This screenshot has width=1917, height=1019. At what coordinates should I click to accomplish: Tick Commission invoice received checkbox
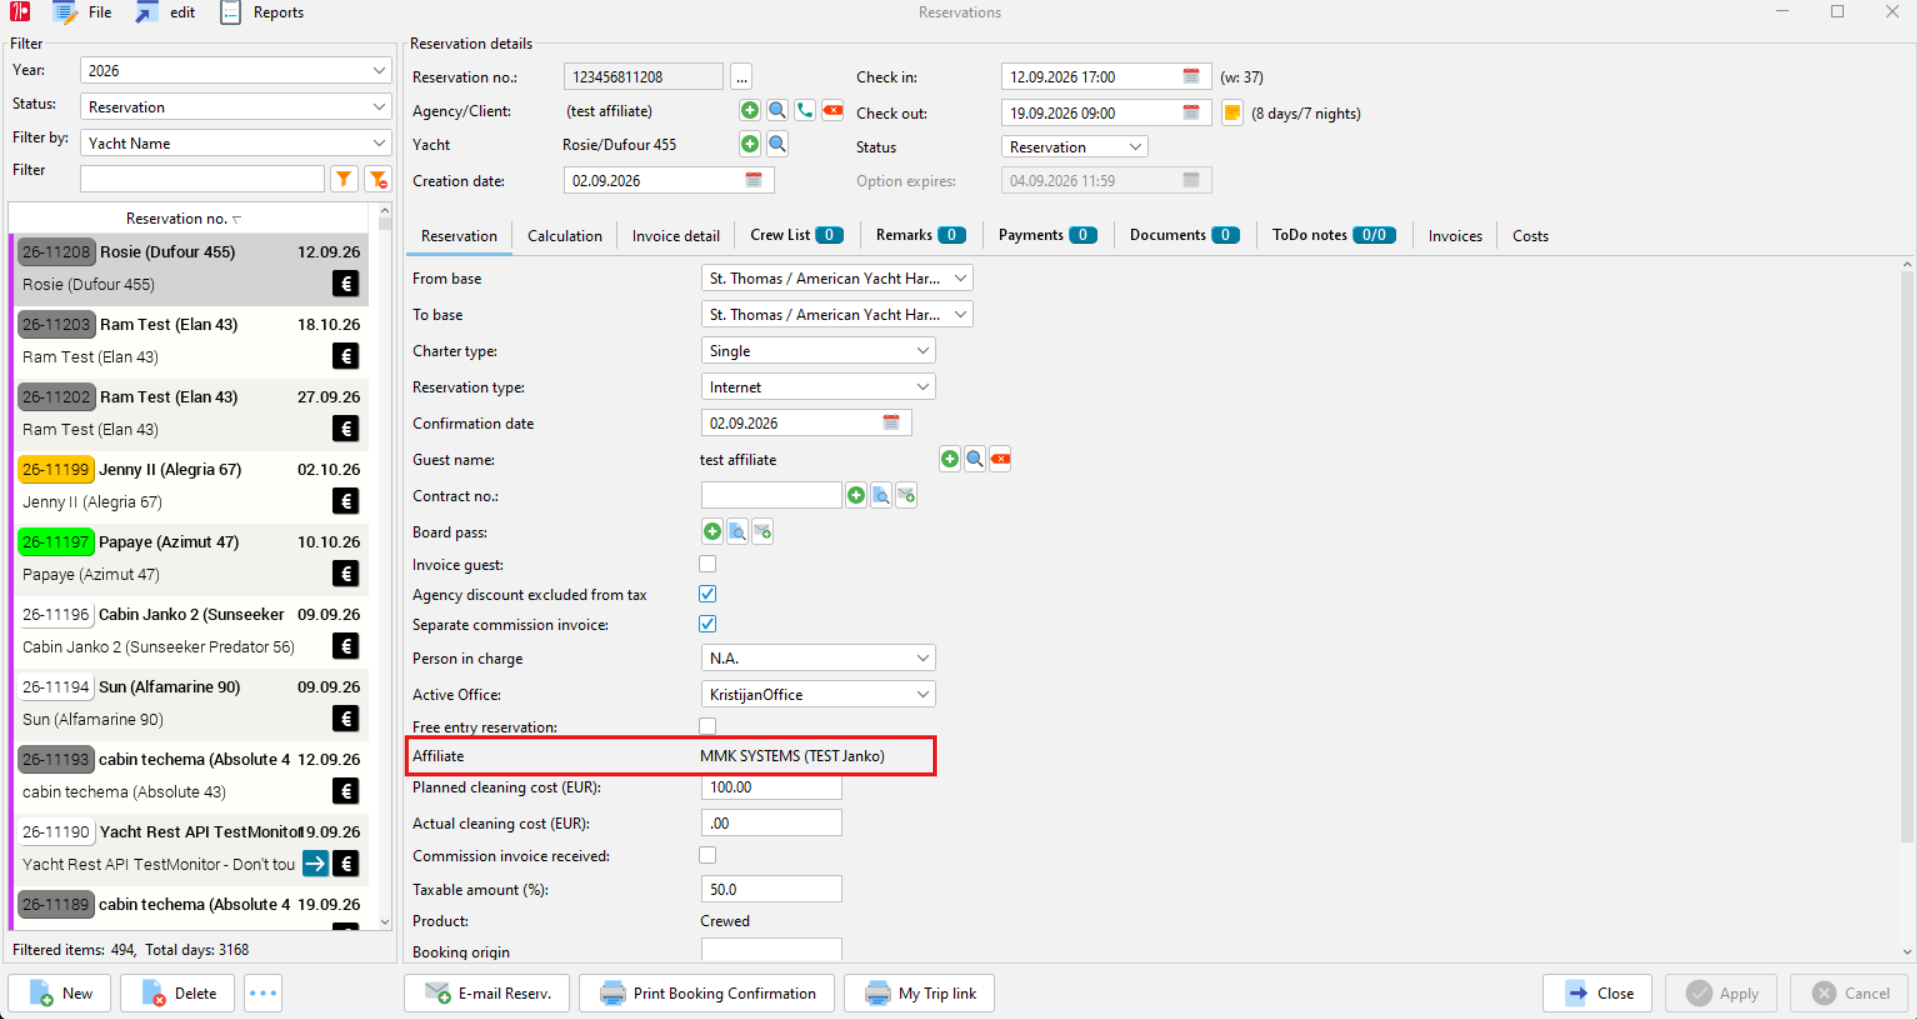pos(708,856)
